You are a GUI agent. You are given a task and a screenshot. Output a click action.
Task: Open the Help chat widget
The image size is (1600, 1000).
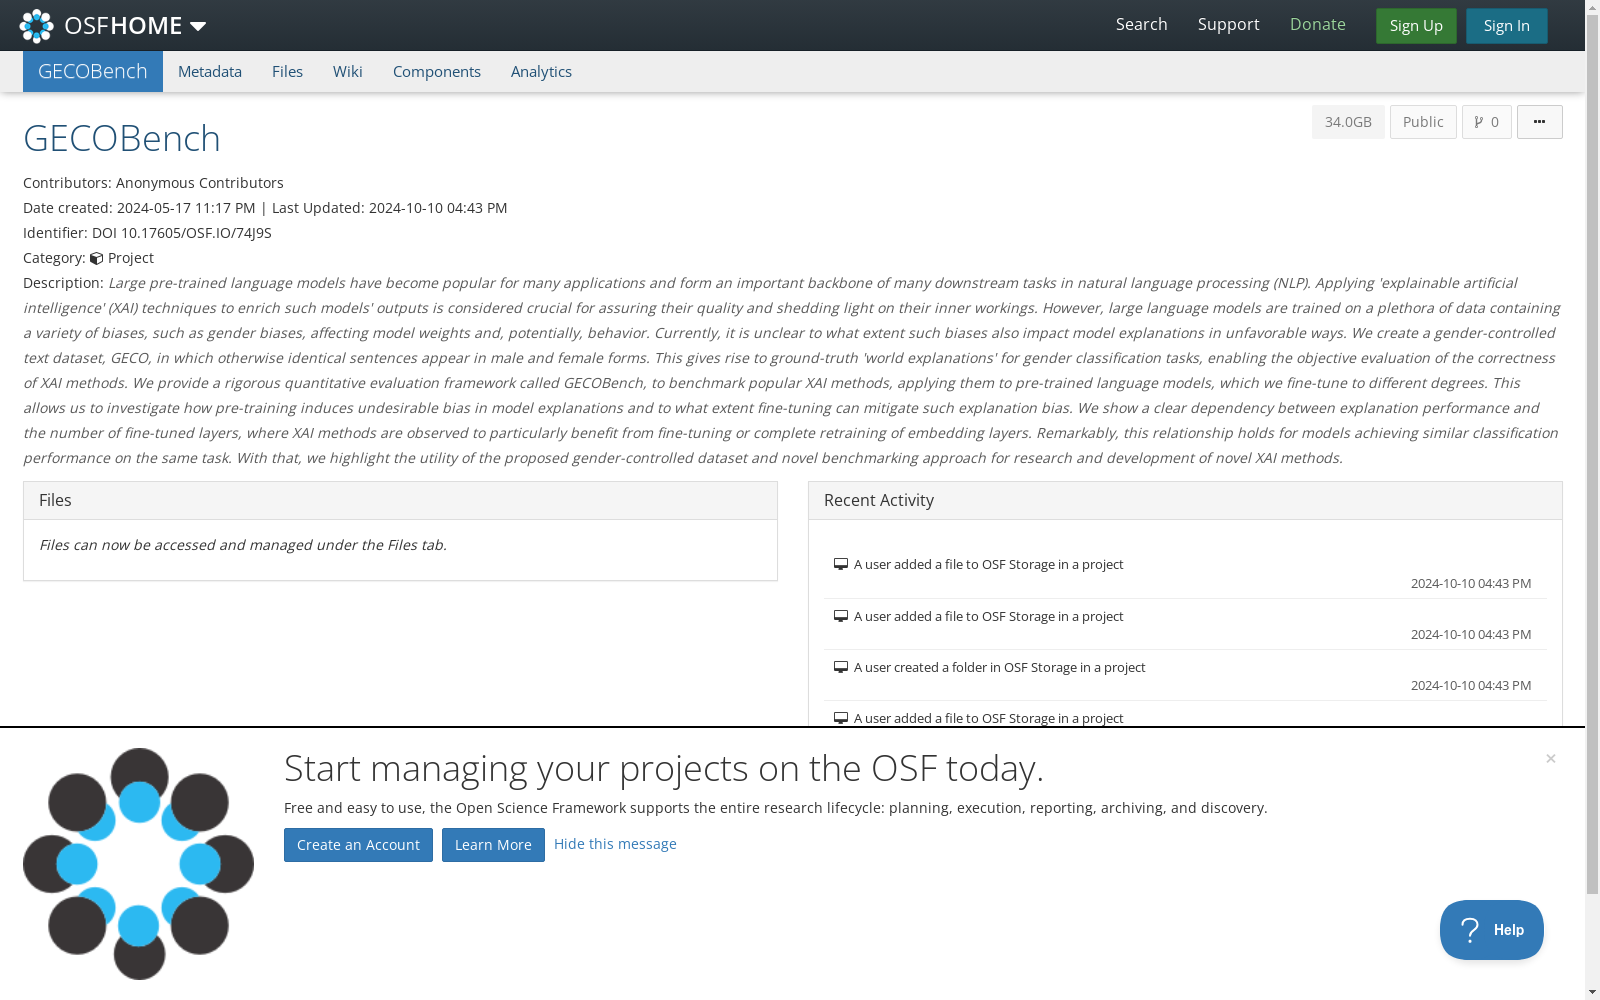click(x=1492, y=930)
